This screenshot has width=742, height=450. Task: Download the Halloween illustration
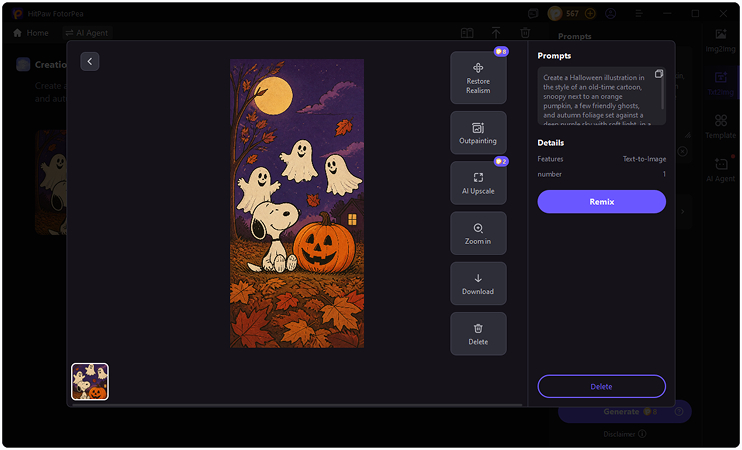point(478,283)
